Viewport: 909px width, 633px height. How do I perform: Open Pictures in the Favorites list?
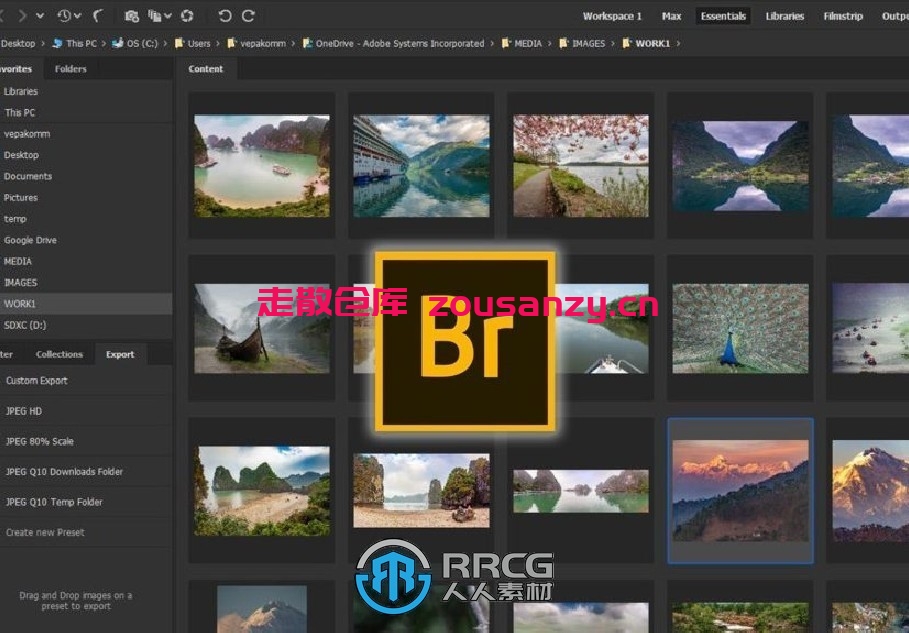[x=21, y=198]
